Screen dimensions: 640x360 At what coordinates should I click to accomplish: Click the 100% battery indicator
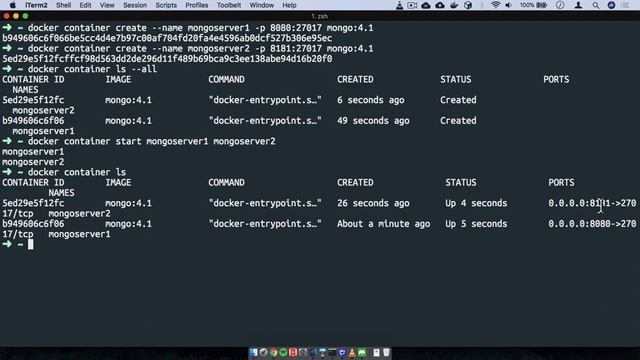tap(533, 5)
